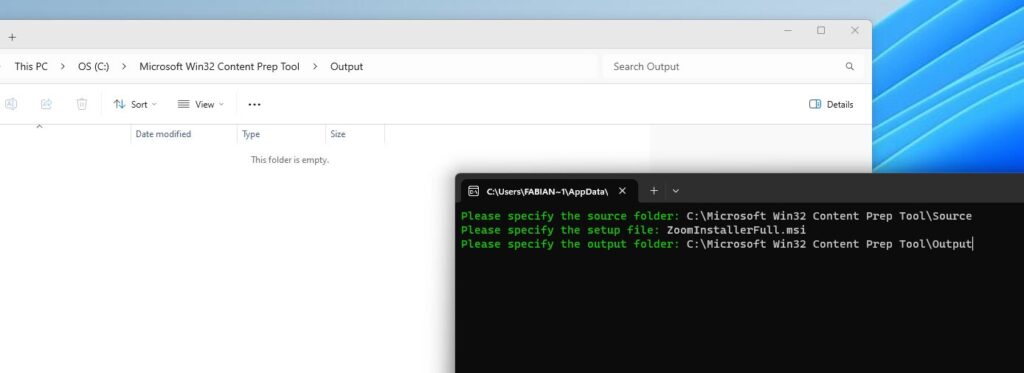Open the See more ellipsis menu
Image resolution: width=1024 pixels, height=373 pixels.
pos(255,105)
